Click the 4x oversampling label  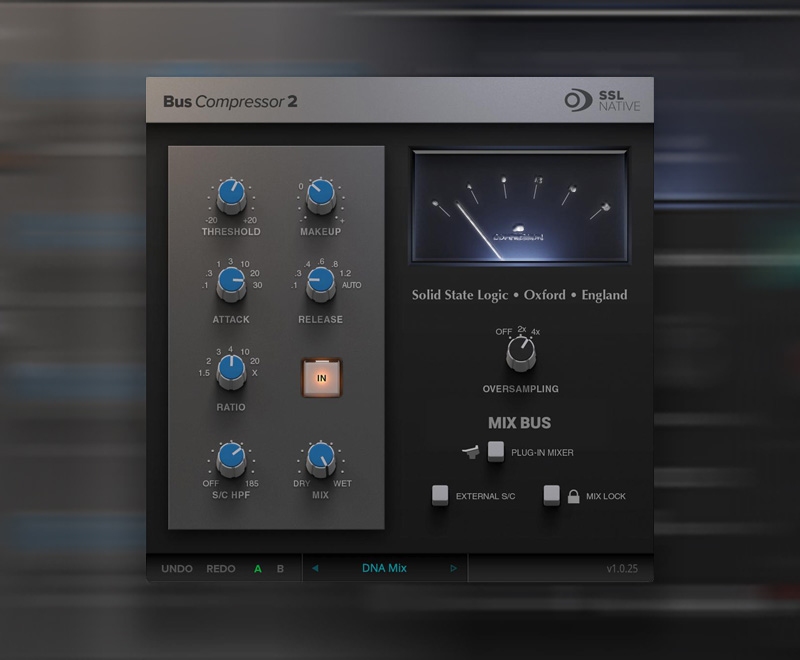pyautogui.click(x=535, y=332)
